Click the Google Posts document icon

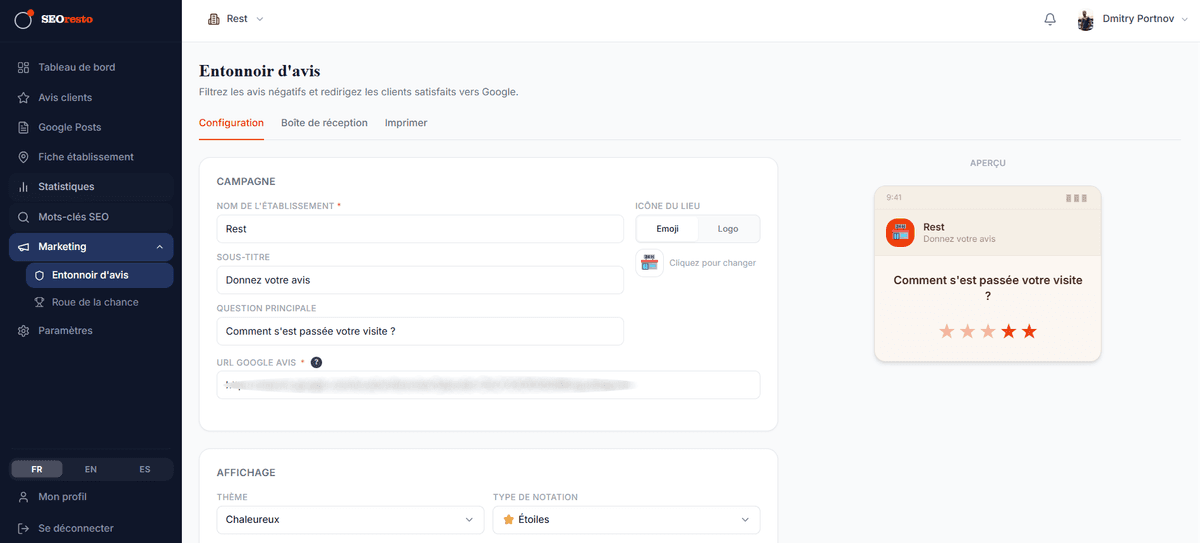coord(23,128)
